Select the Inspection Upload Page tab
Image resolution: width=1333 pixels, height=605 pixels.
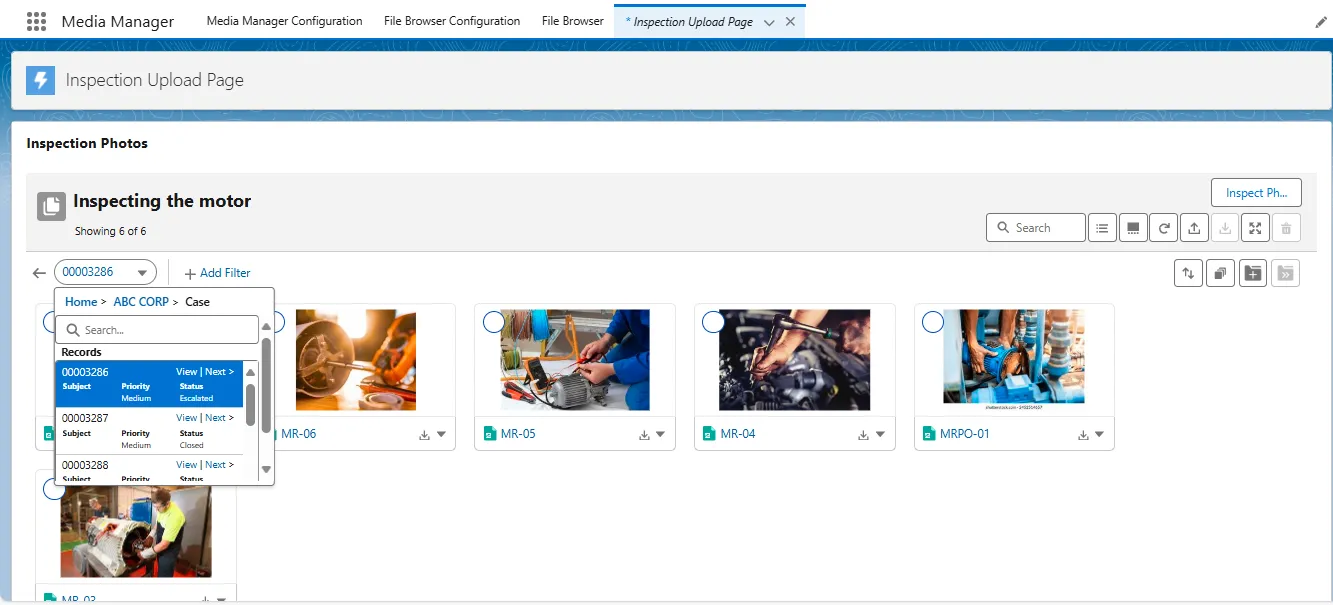coord(689,22)
